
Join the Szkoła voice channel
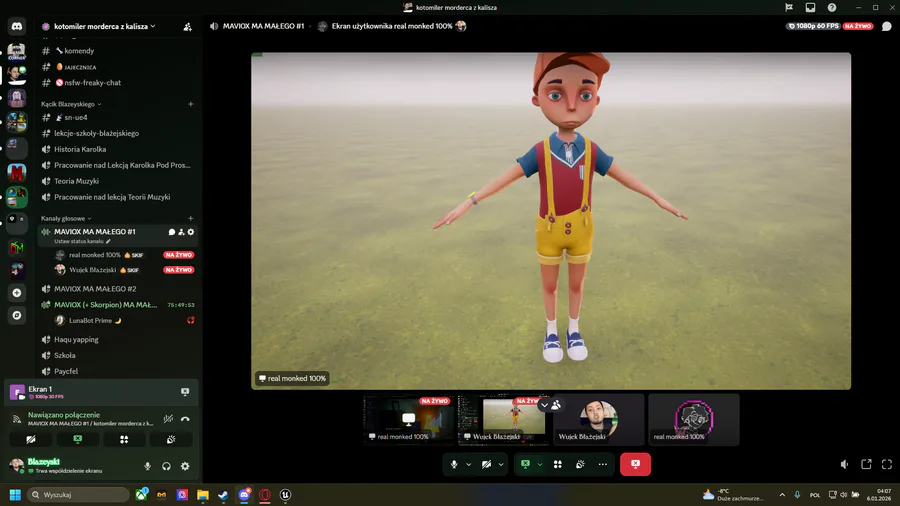pyautogui.click(x=118, y=355)
